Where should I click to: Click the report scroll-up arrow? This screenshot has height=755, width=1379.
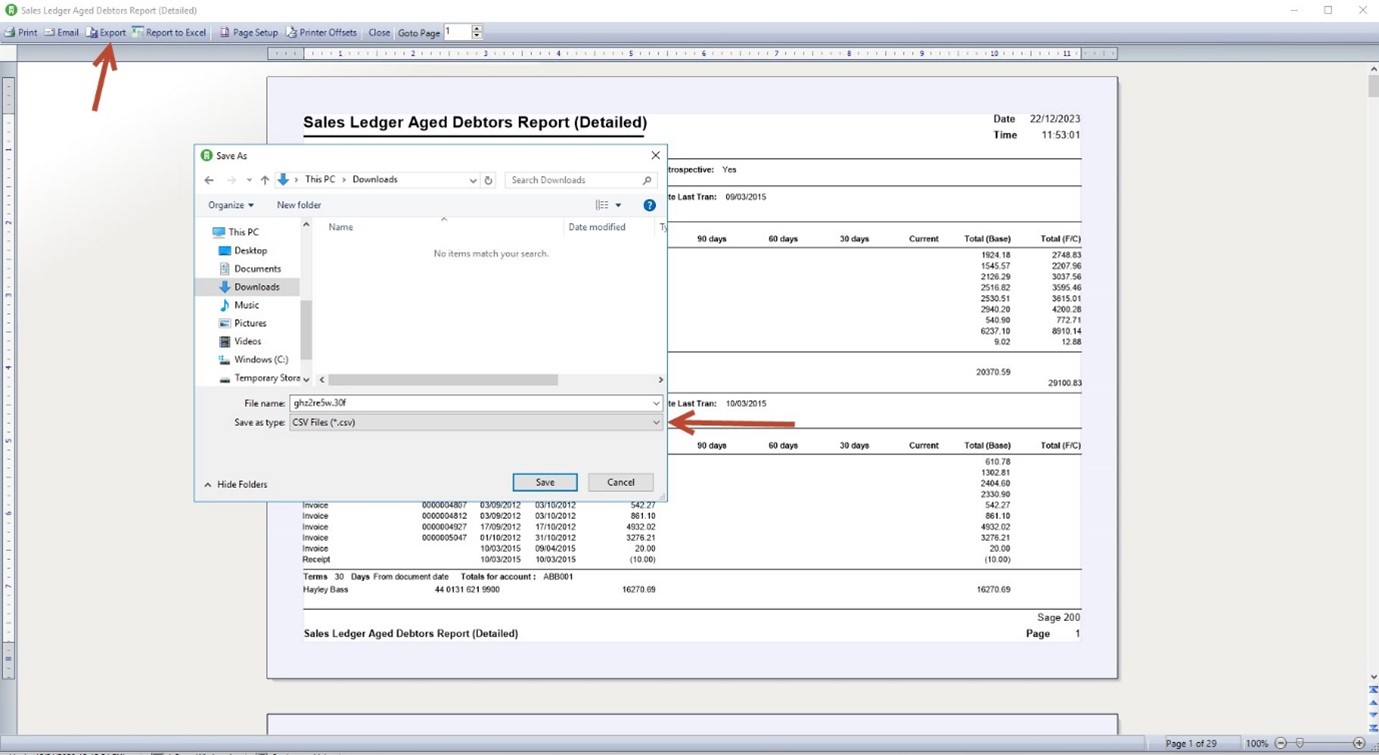coord(1374,68)
